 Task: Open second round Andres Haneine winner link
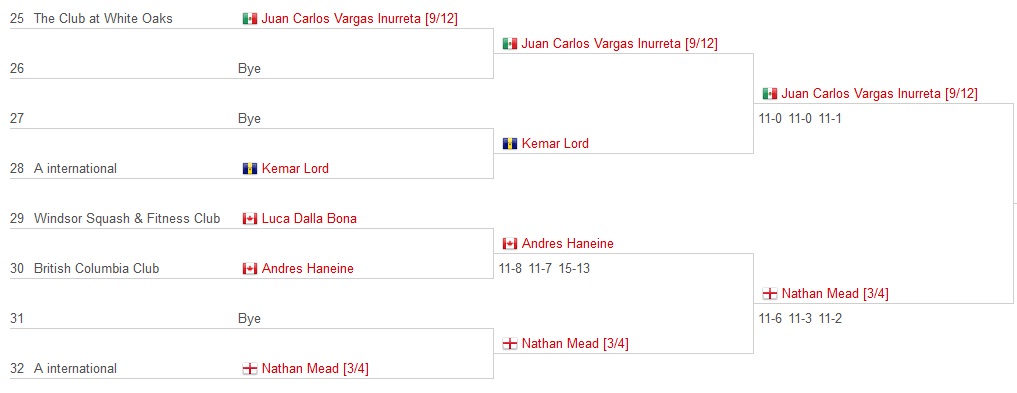(x=568, y=244)
